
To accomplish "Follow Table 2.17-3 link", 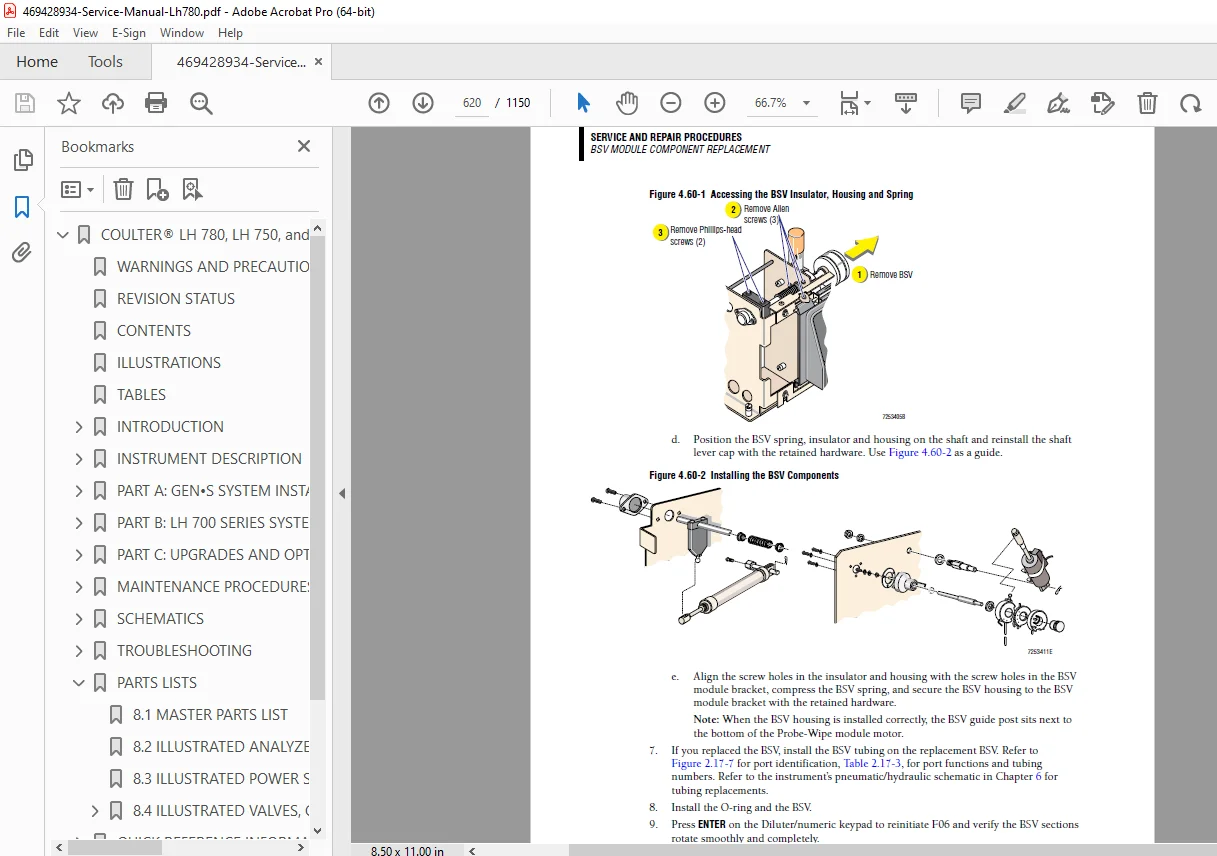I will [873, 764].
